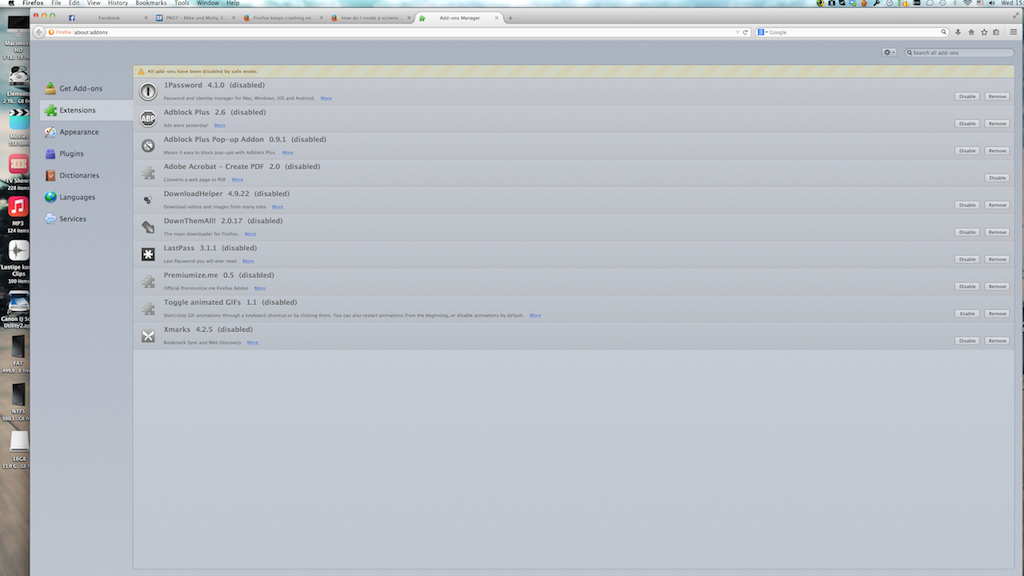Click More link for Toggle animated GIFs

(x=536, y=315)
